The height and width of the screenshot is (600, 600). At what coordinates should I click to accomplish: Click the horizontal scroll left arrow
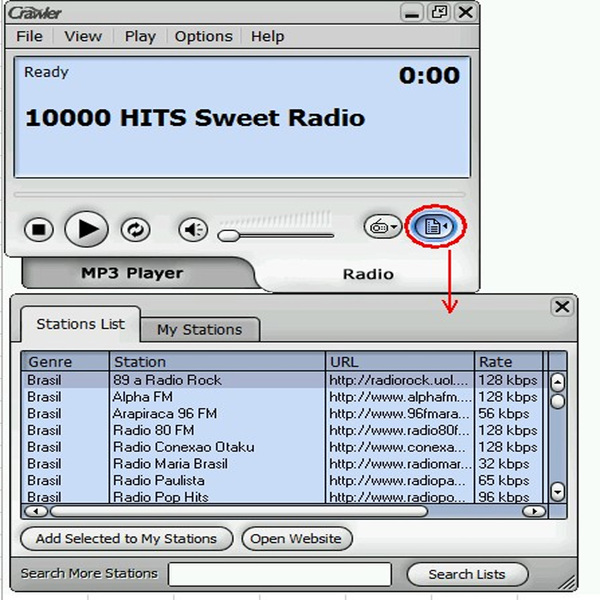(36, 511)
